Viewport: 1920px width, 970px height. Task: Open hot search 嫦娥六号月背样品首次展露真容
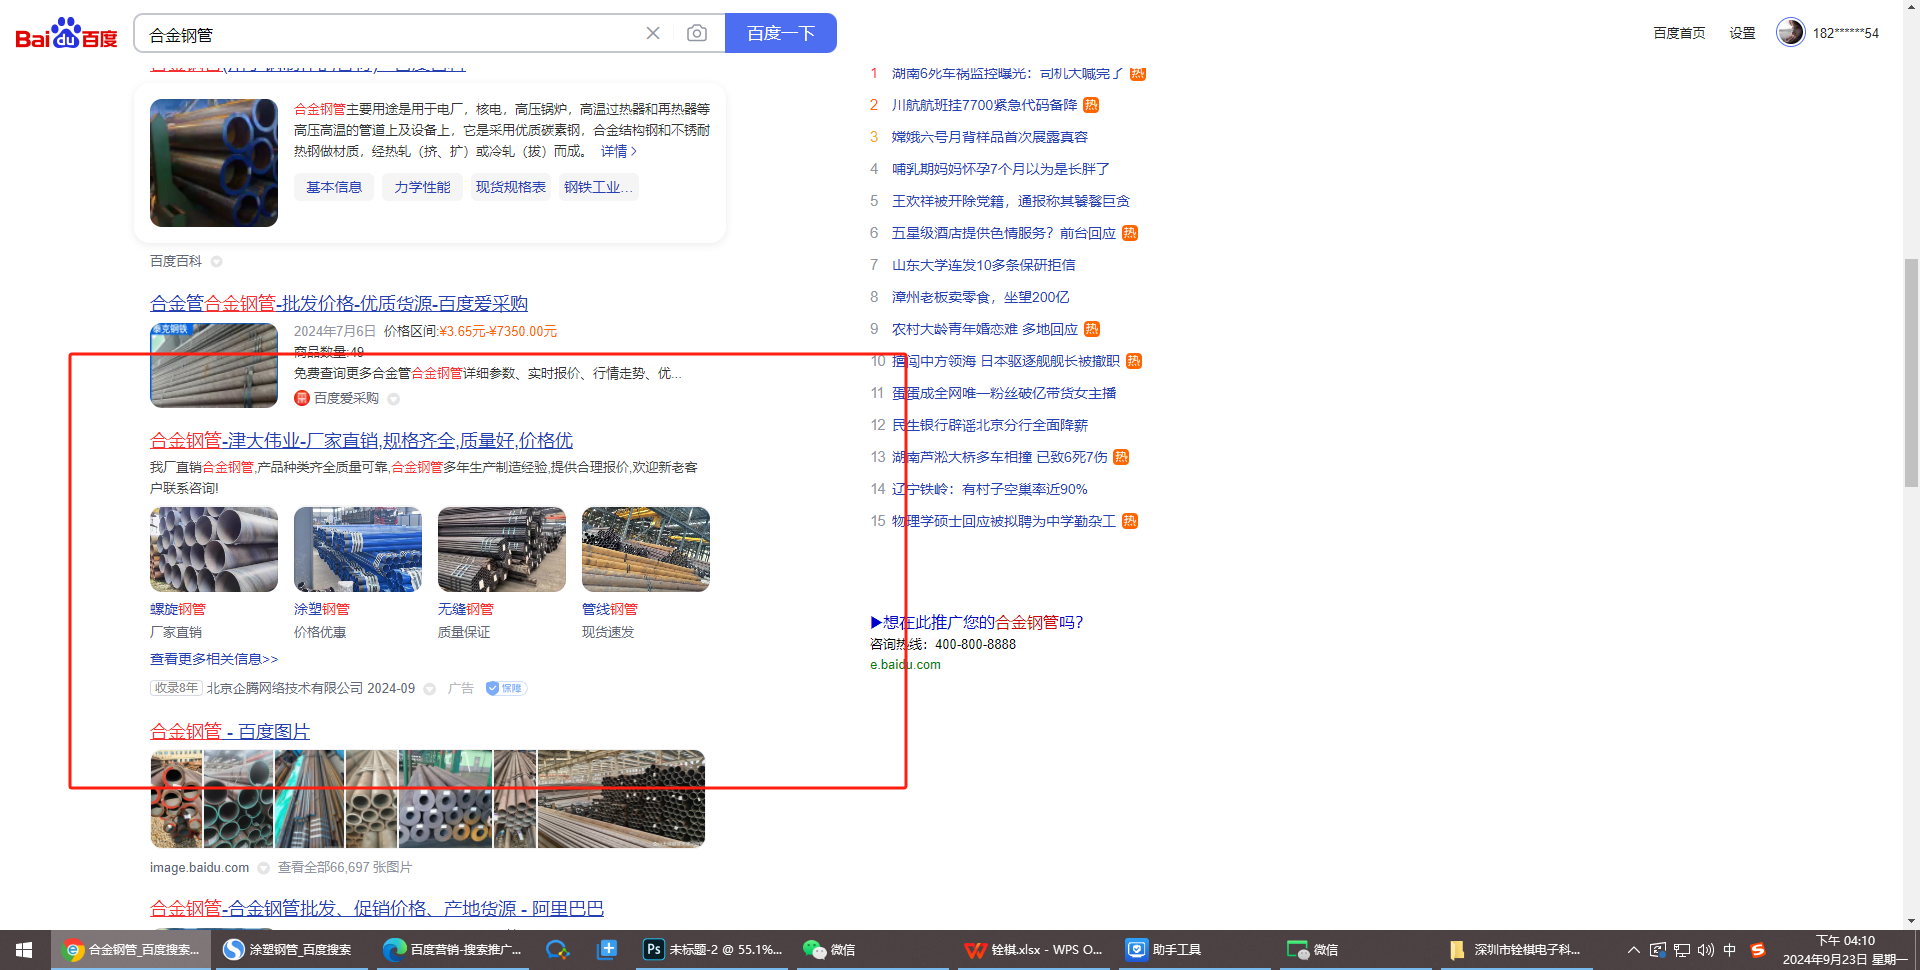coord(990,137)
